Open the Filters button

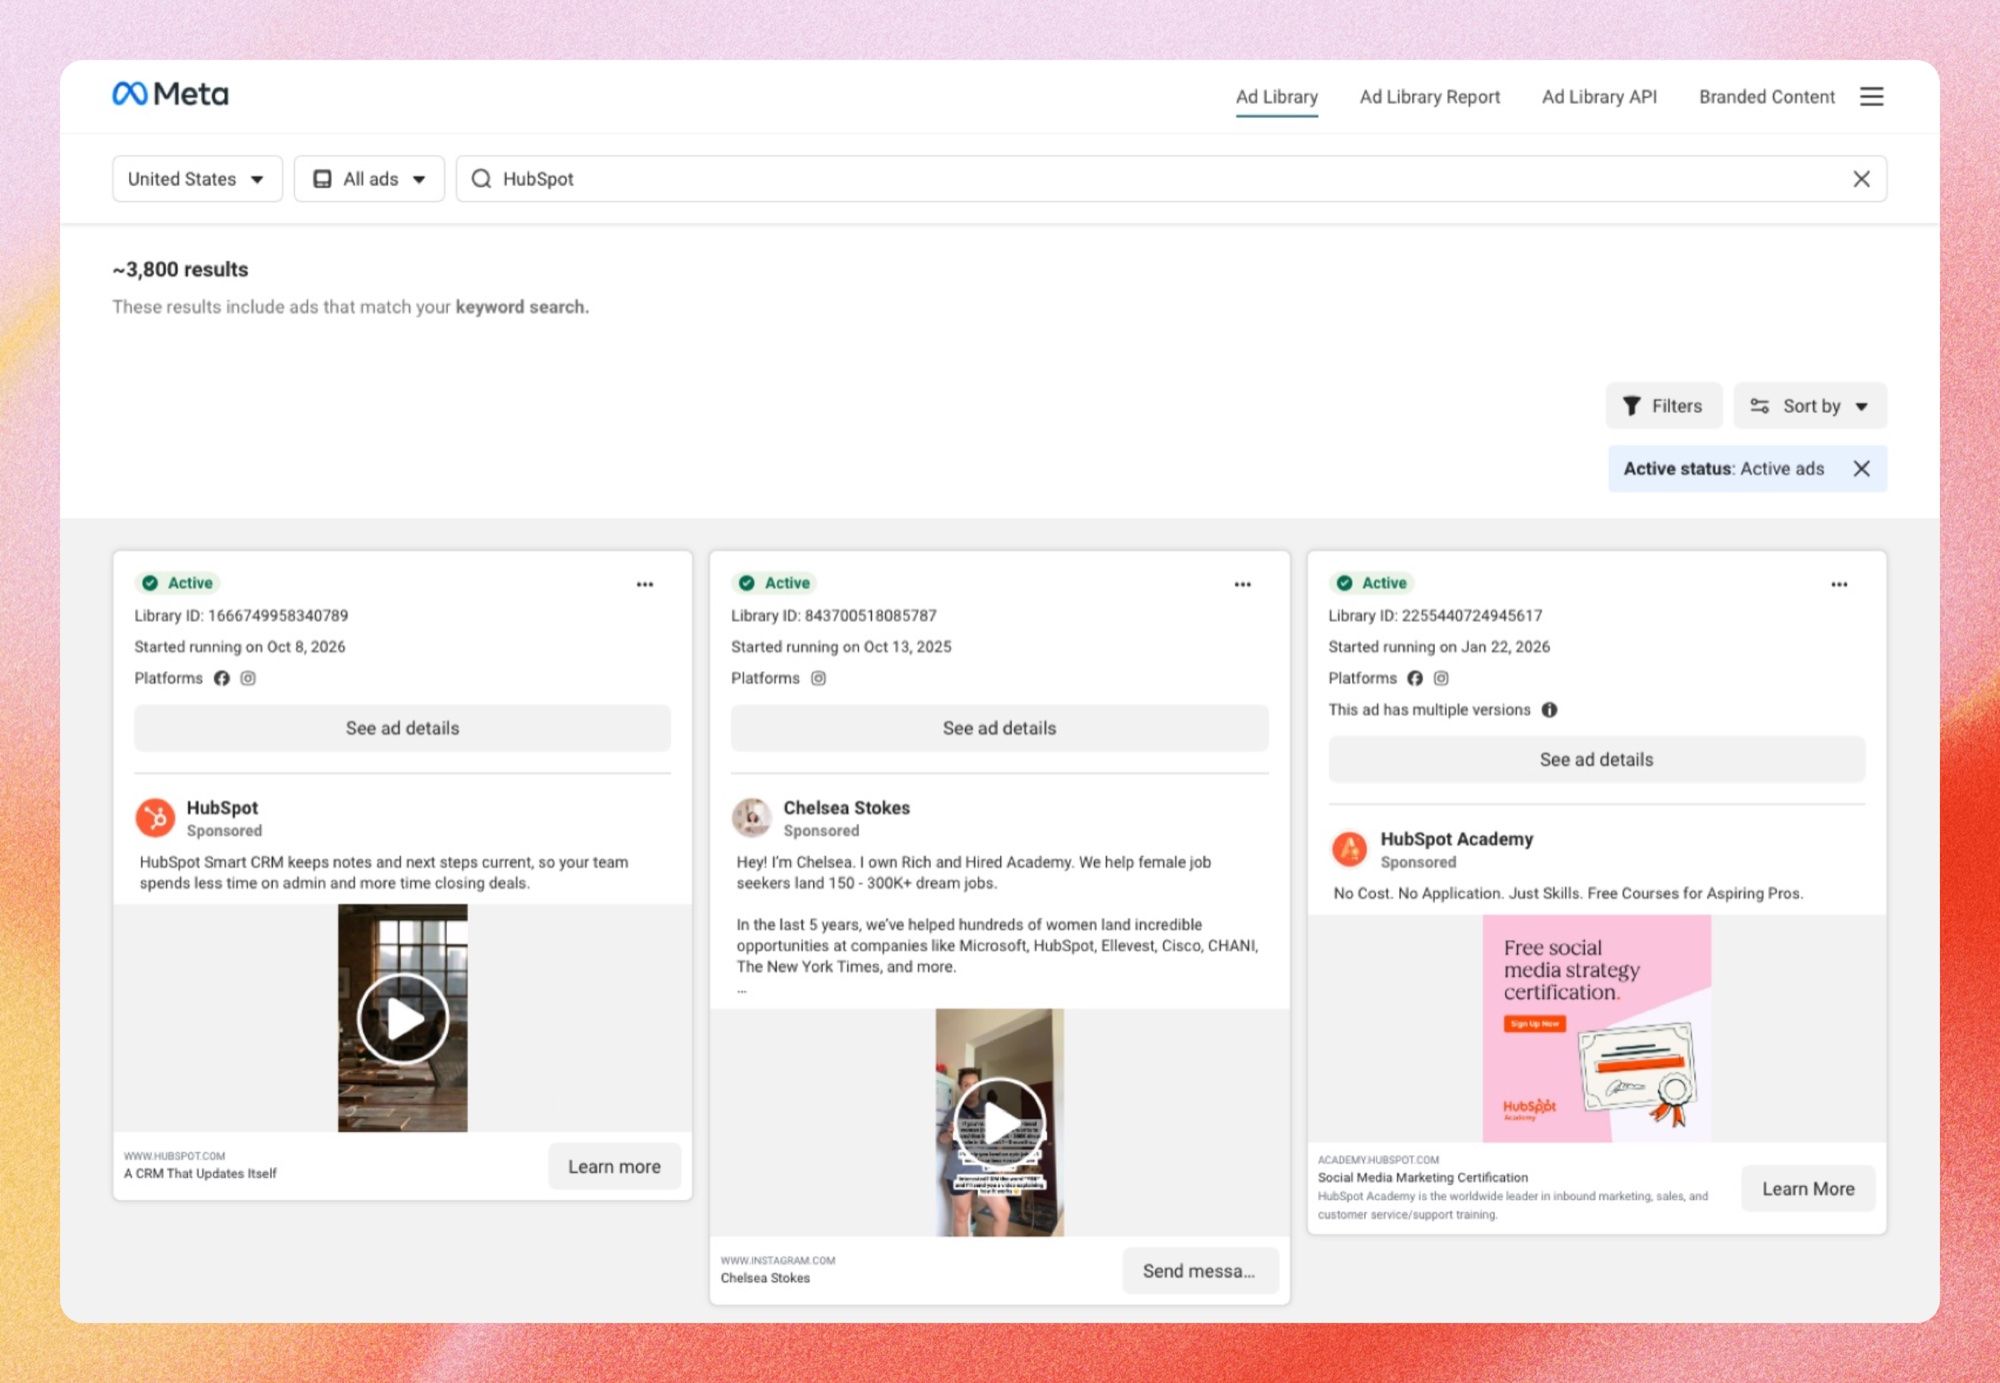1663,406
